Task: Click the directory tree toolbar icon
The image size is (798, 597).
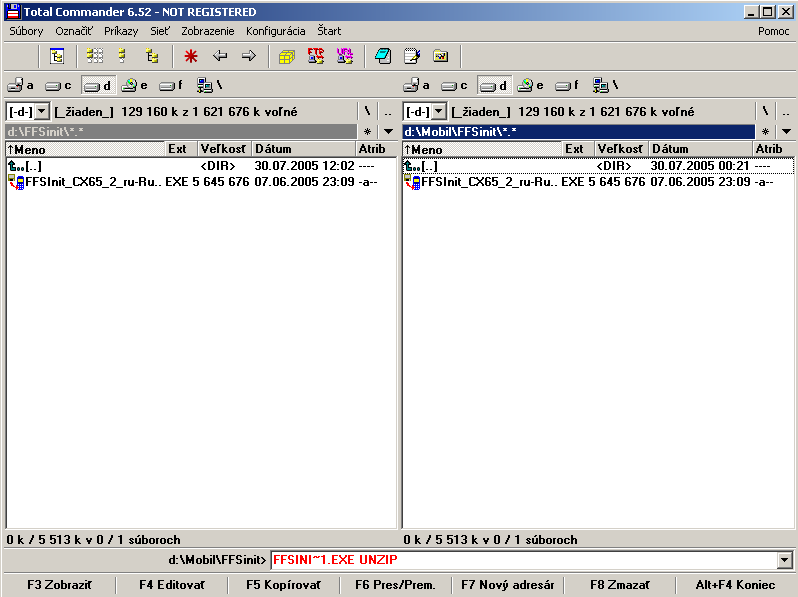Action: click(57, 56)
